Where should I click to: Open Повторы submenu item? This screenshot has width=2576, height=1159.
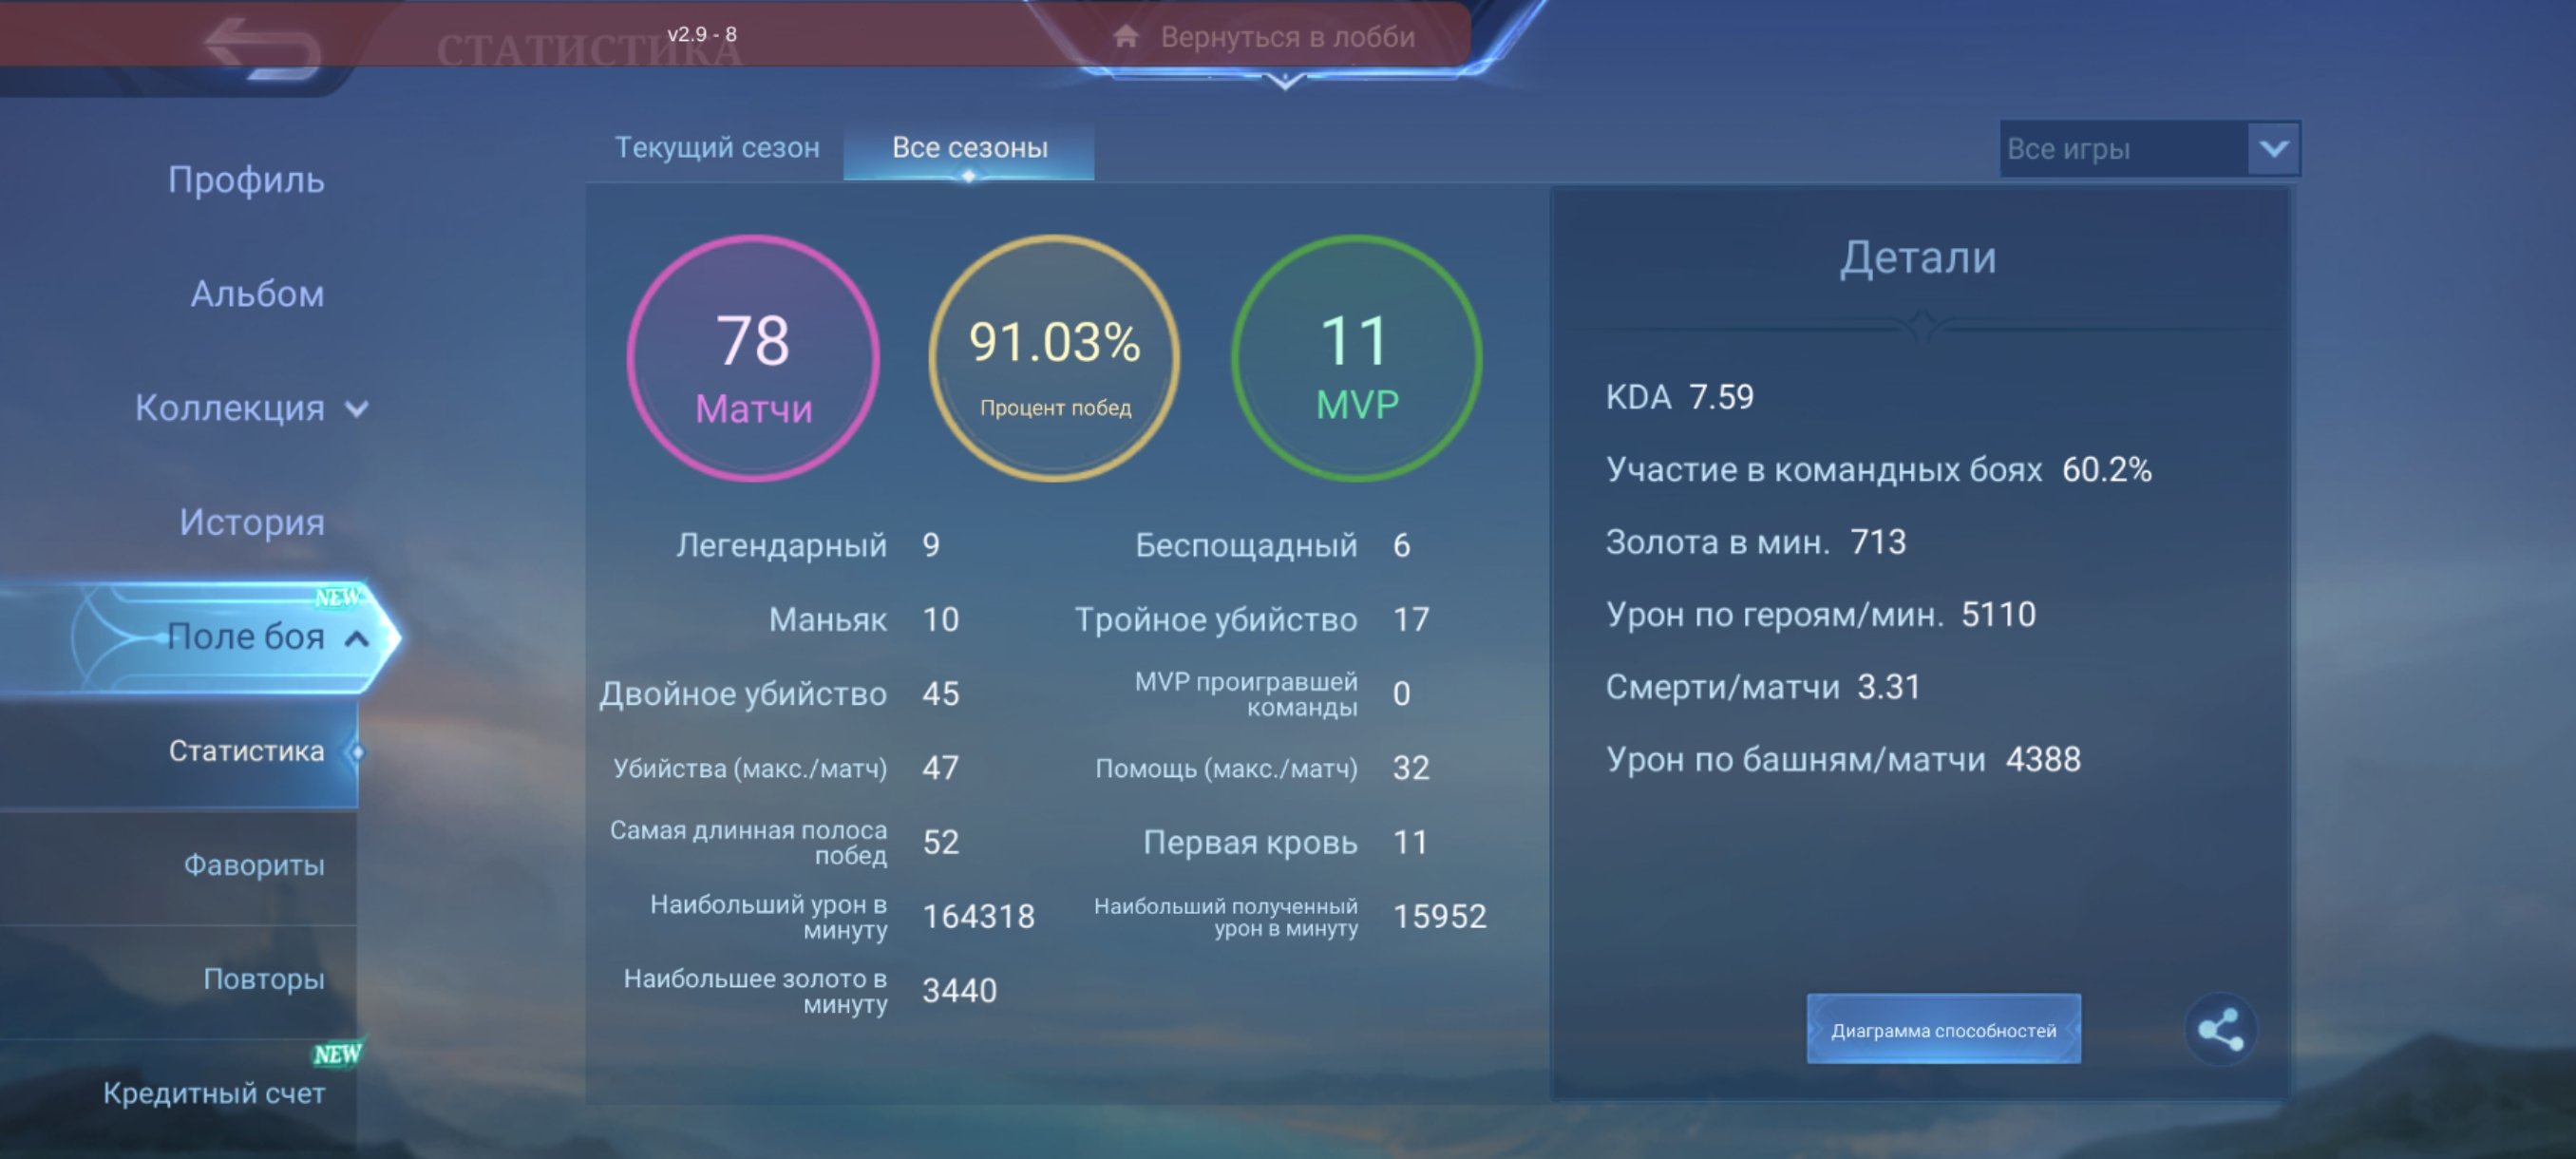pyautogui.click(x=263, y=979)
